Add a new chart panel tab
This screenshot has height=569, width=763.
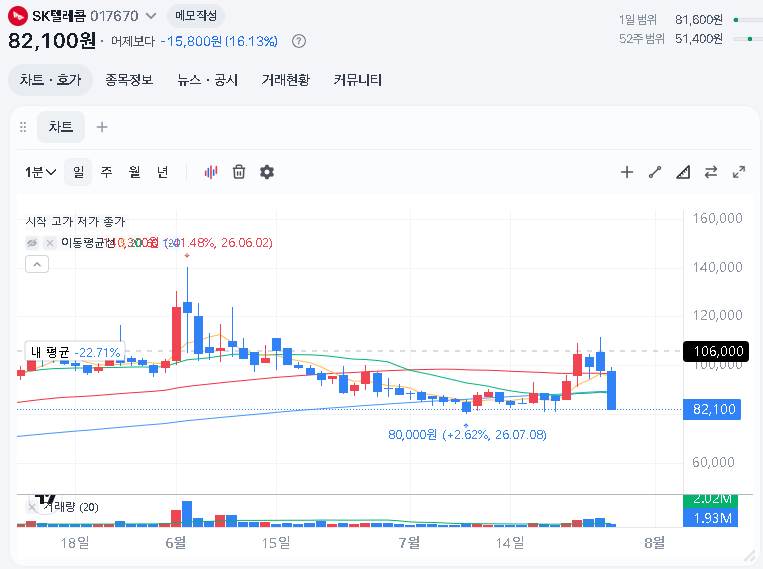pos(102,127)
